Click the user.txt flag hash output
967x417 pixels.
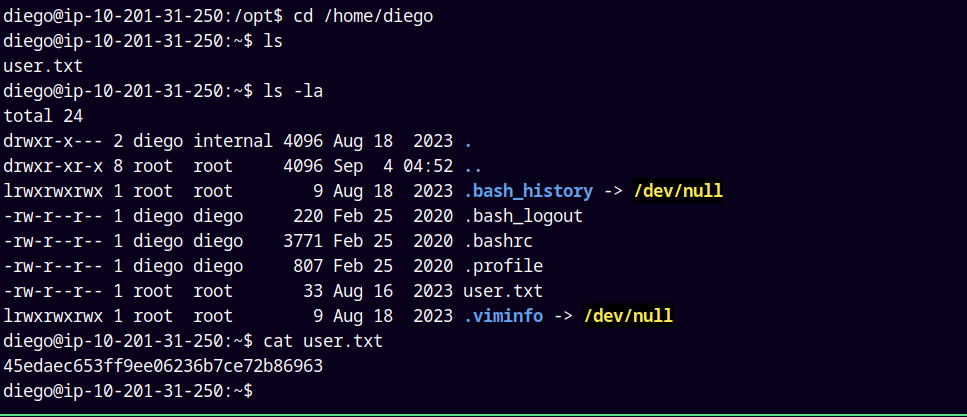pos(163,366)
